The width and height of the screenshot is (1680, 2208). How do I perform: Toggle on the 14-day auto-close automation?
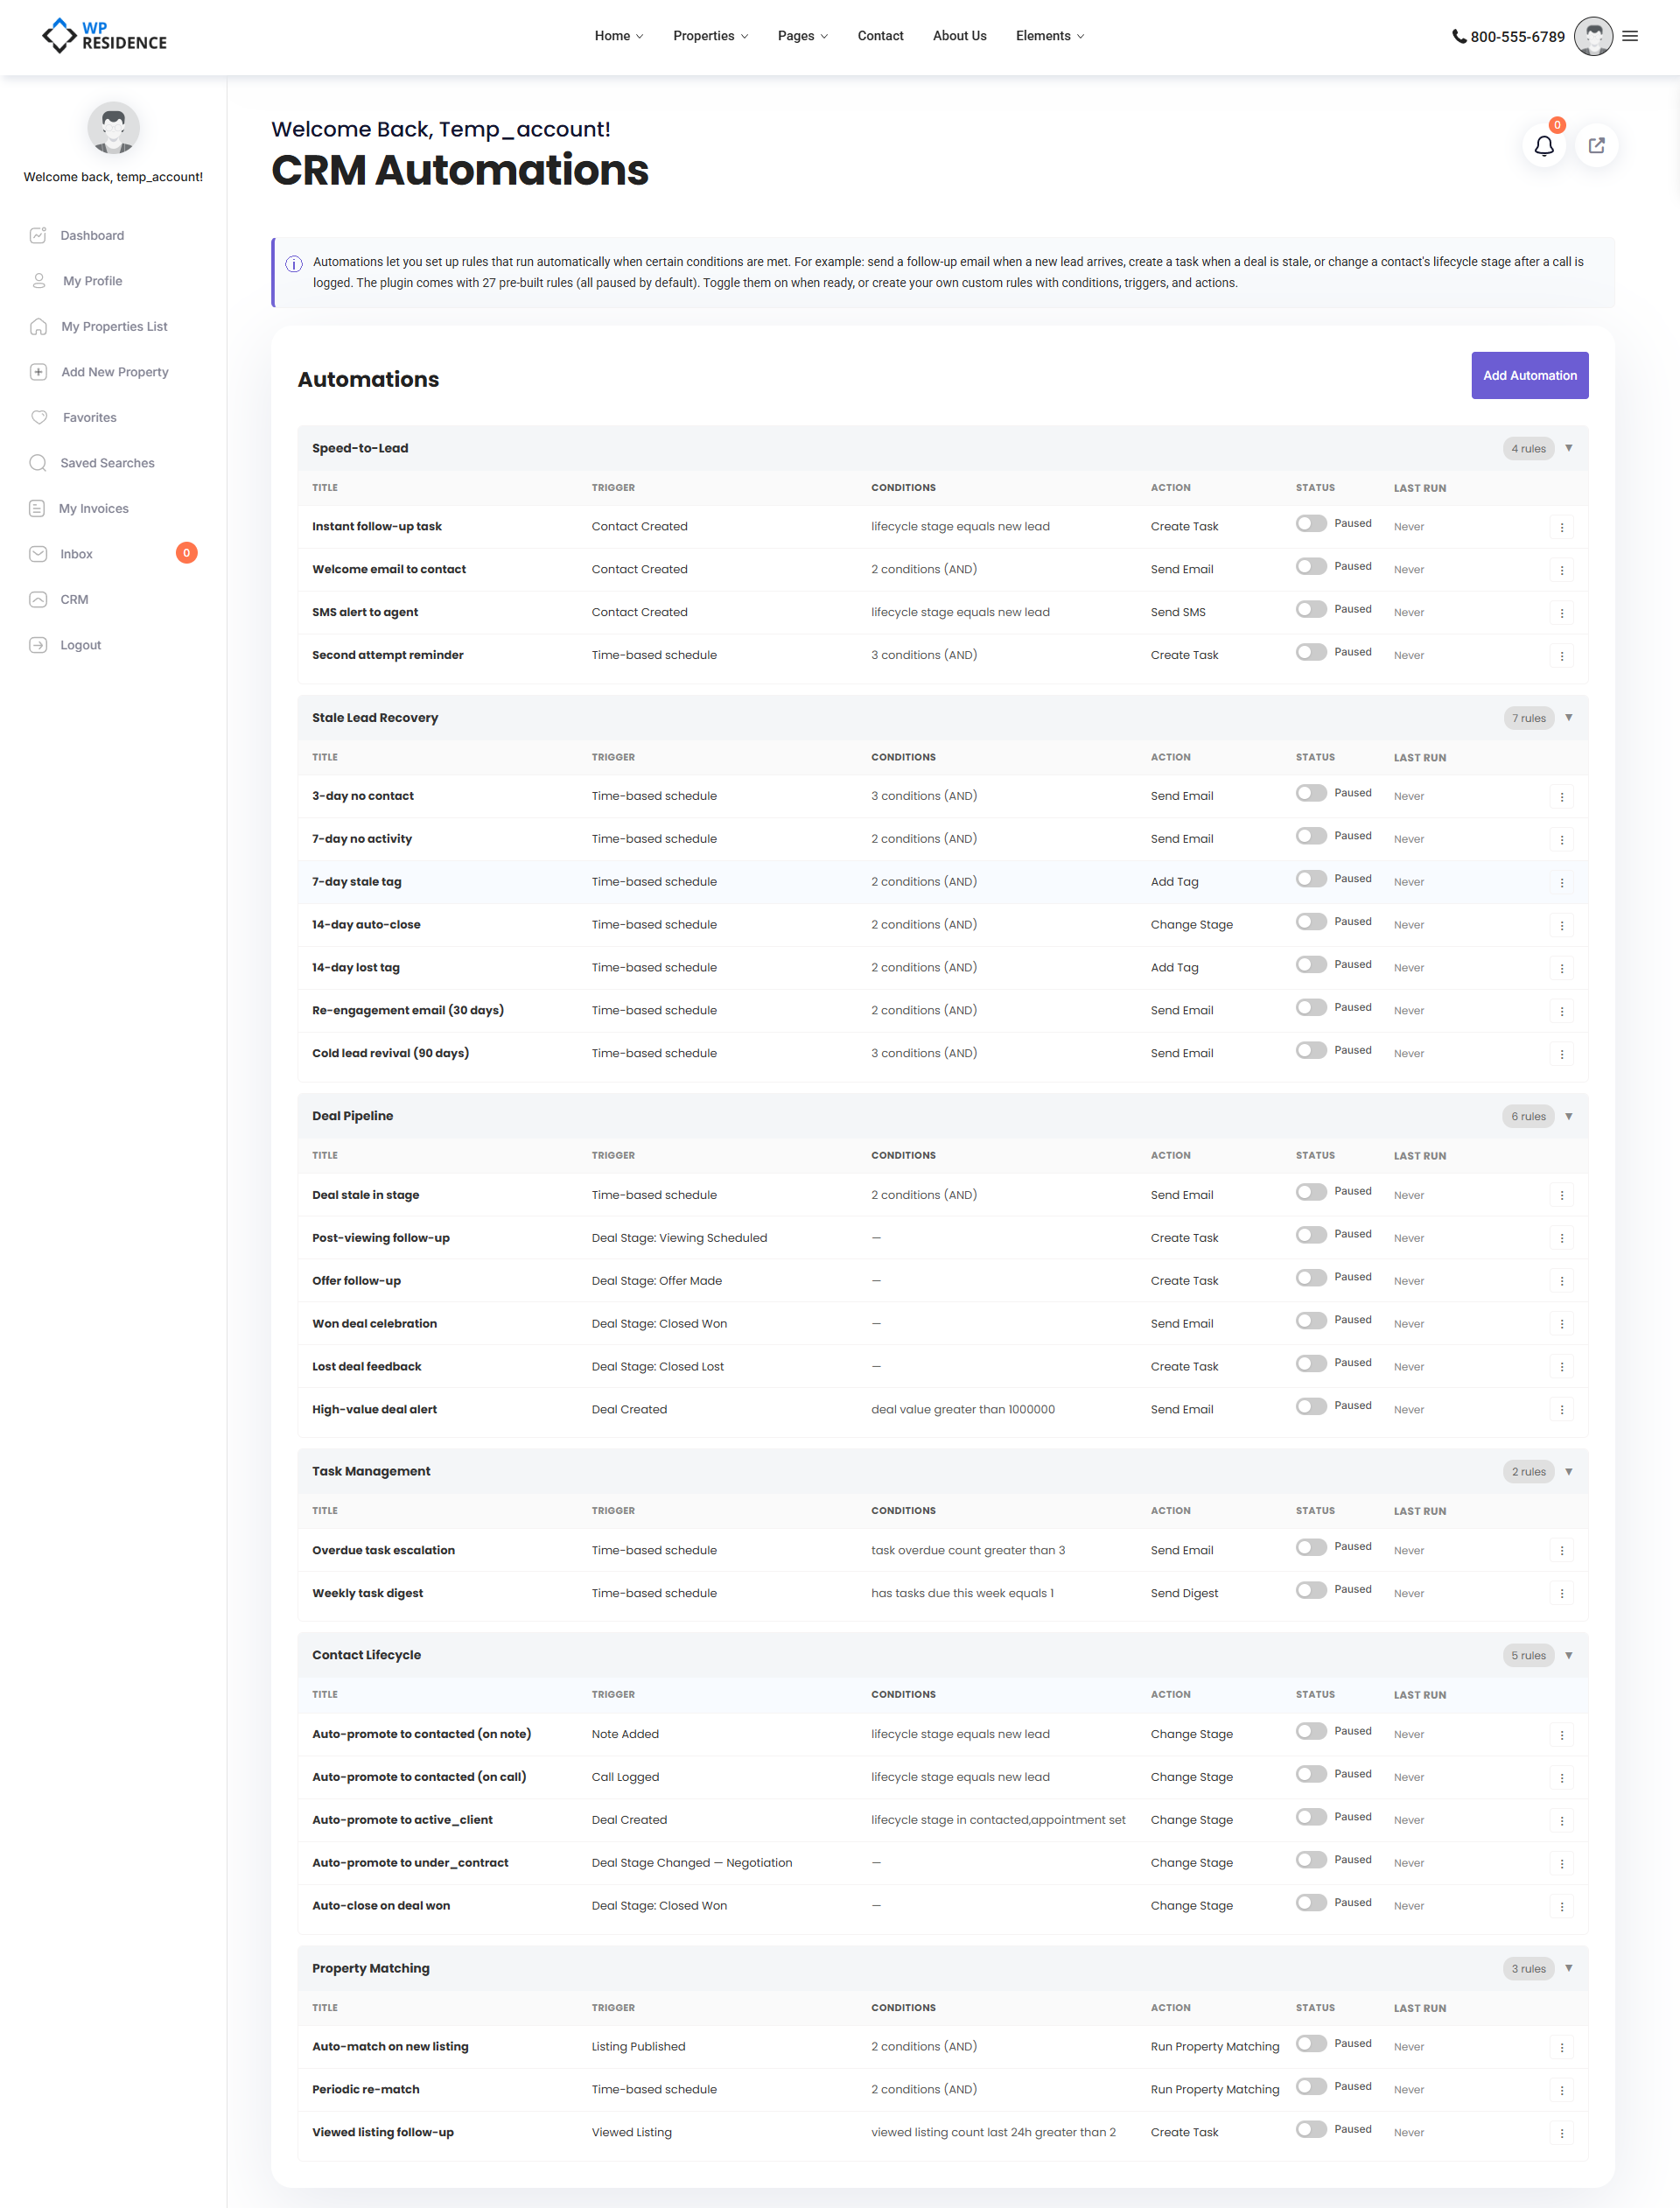click(1310, 922)
